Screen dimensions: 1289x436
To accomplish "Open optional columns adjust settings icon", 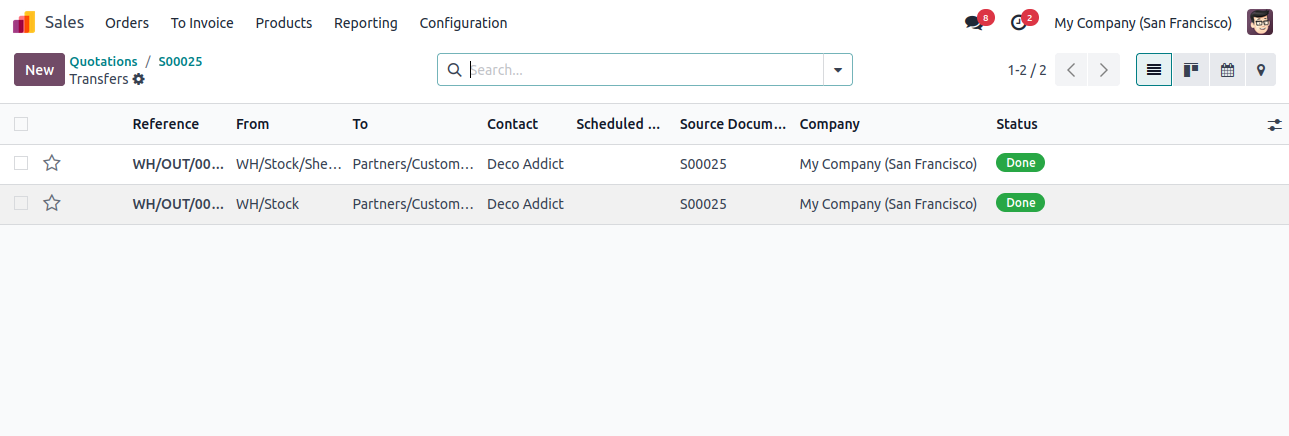I will (1274, 125).
